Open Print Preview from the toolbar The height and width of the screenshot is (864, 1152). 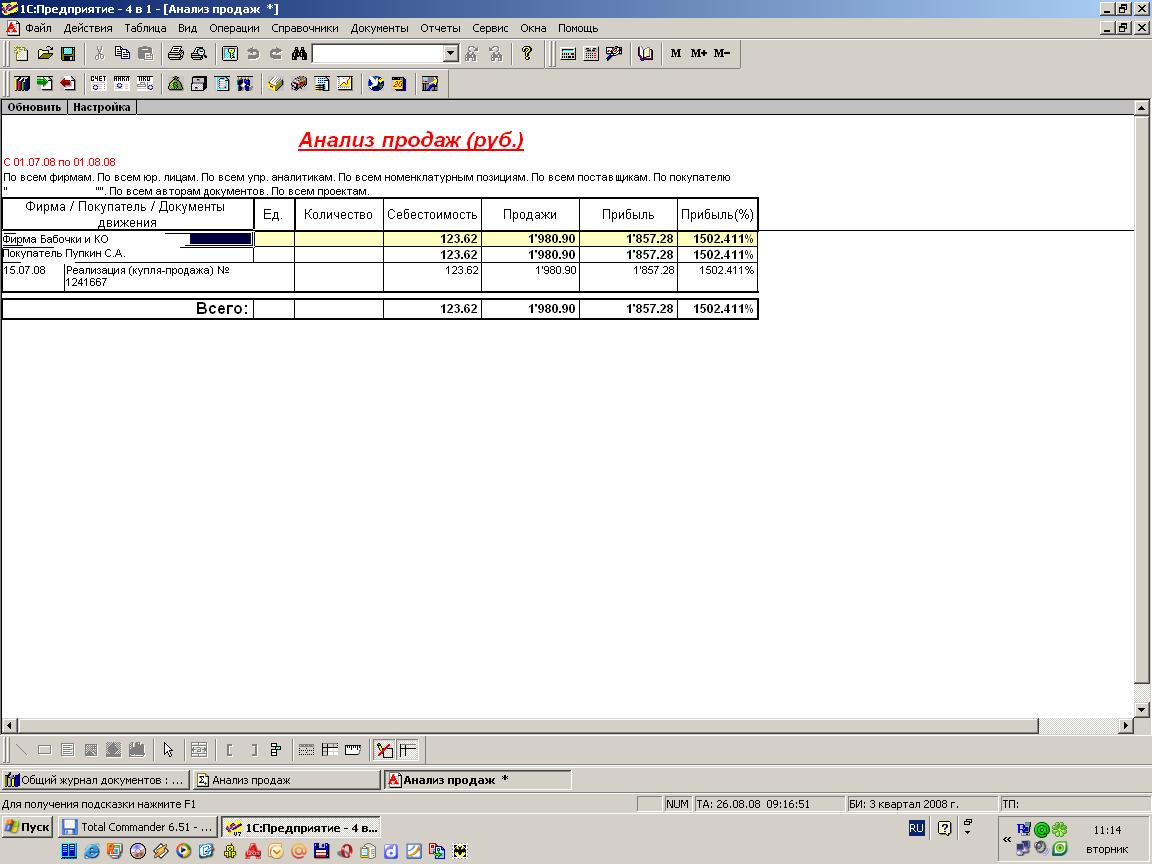[198, 54]
